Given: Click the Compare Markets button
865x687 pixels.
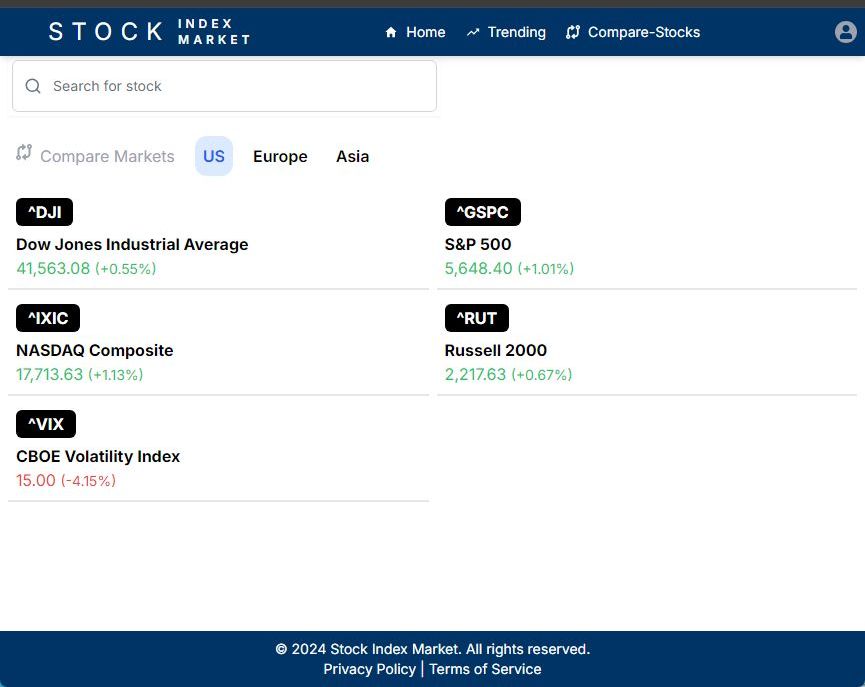Looking at the screenshot, I should pyautogui.click(x=95, y=156).
